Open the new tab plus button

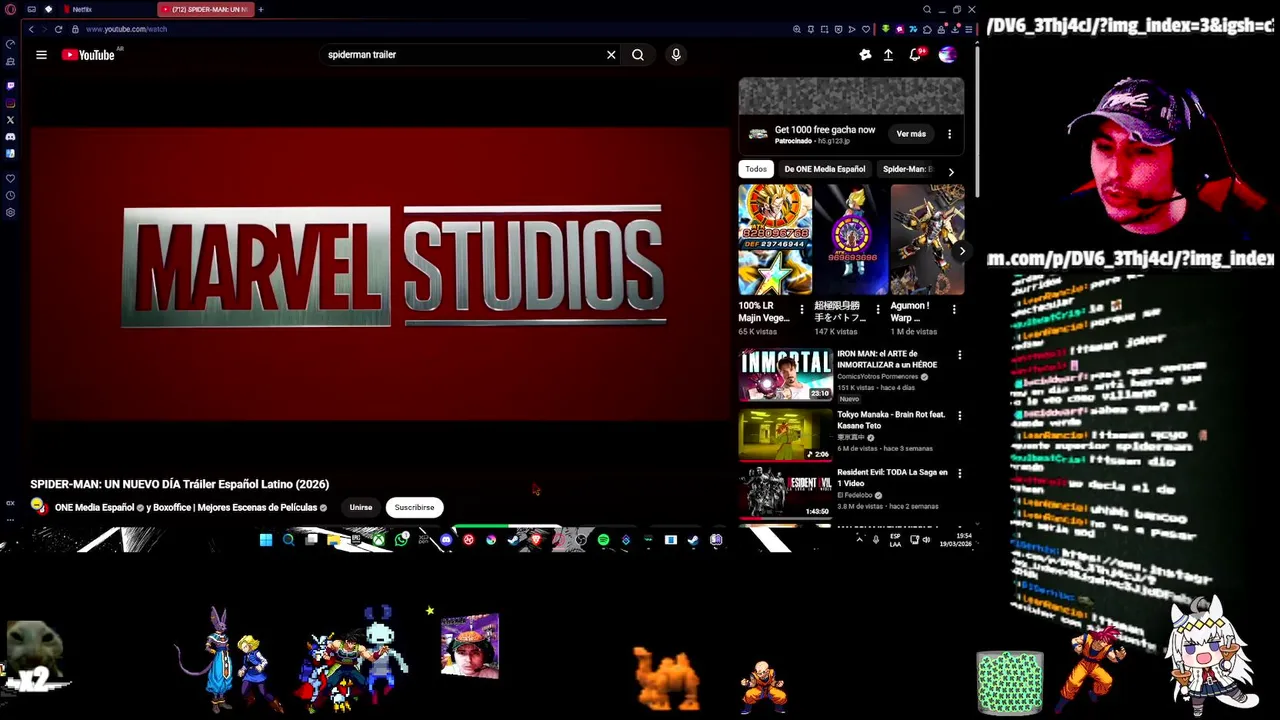tap(260, 9)
